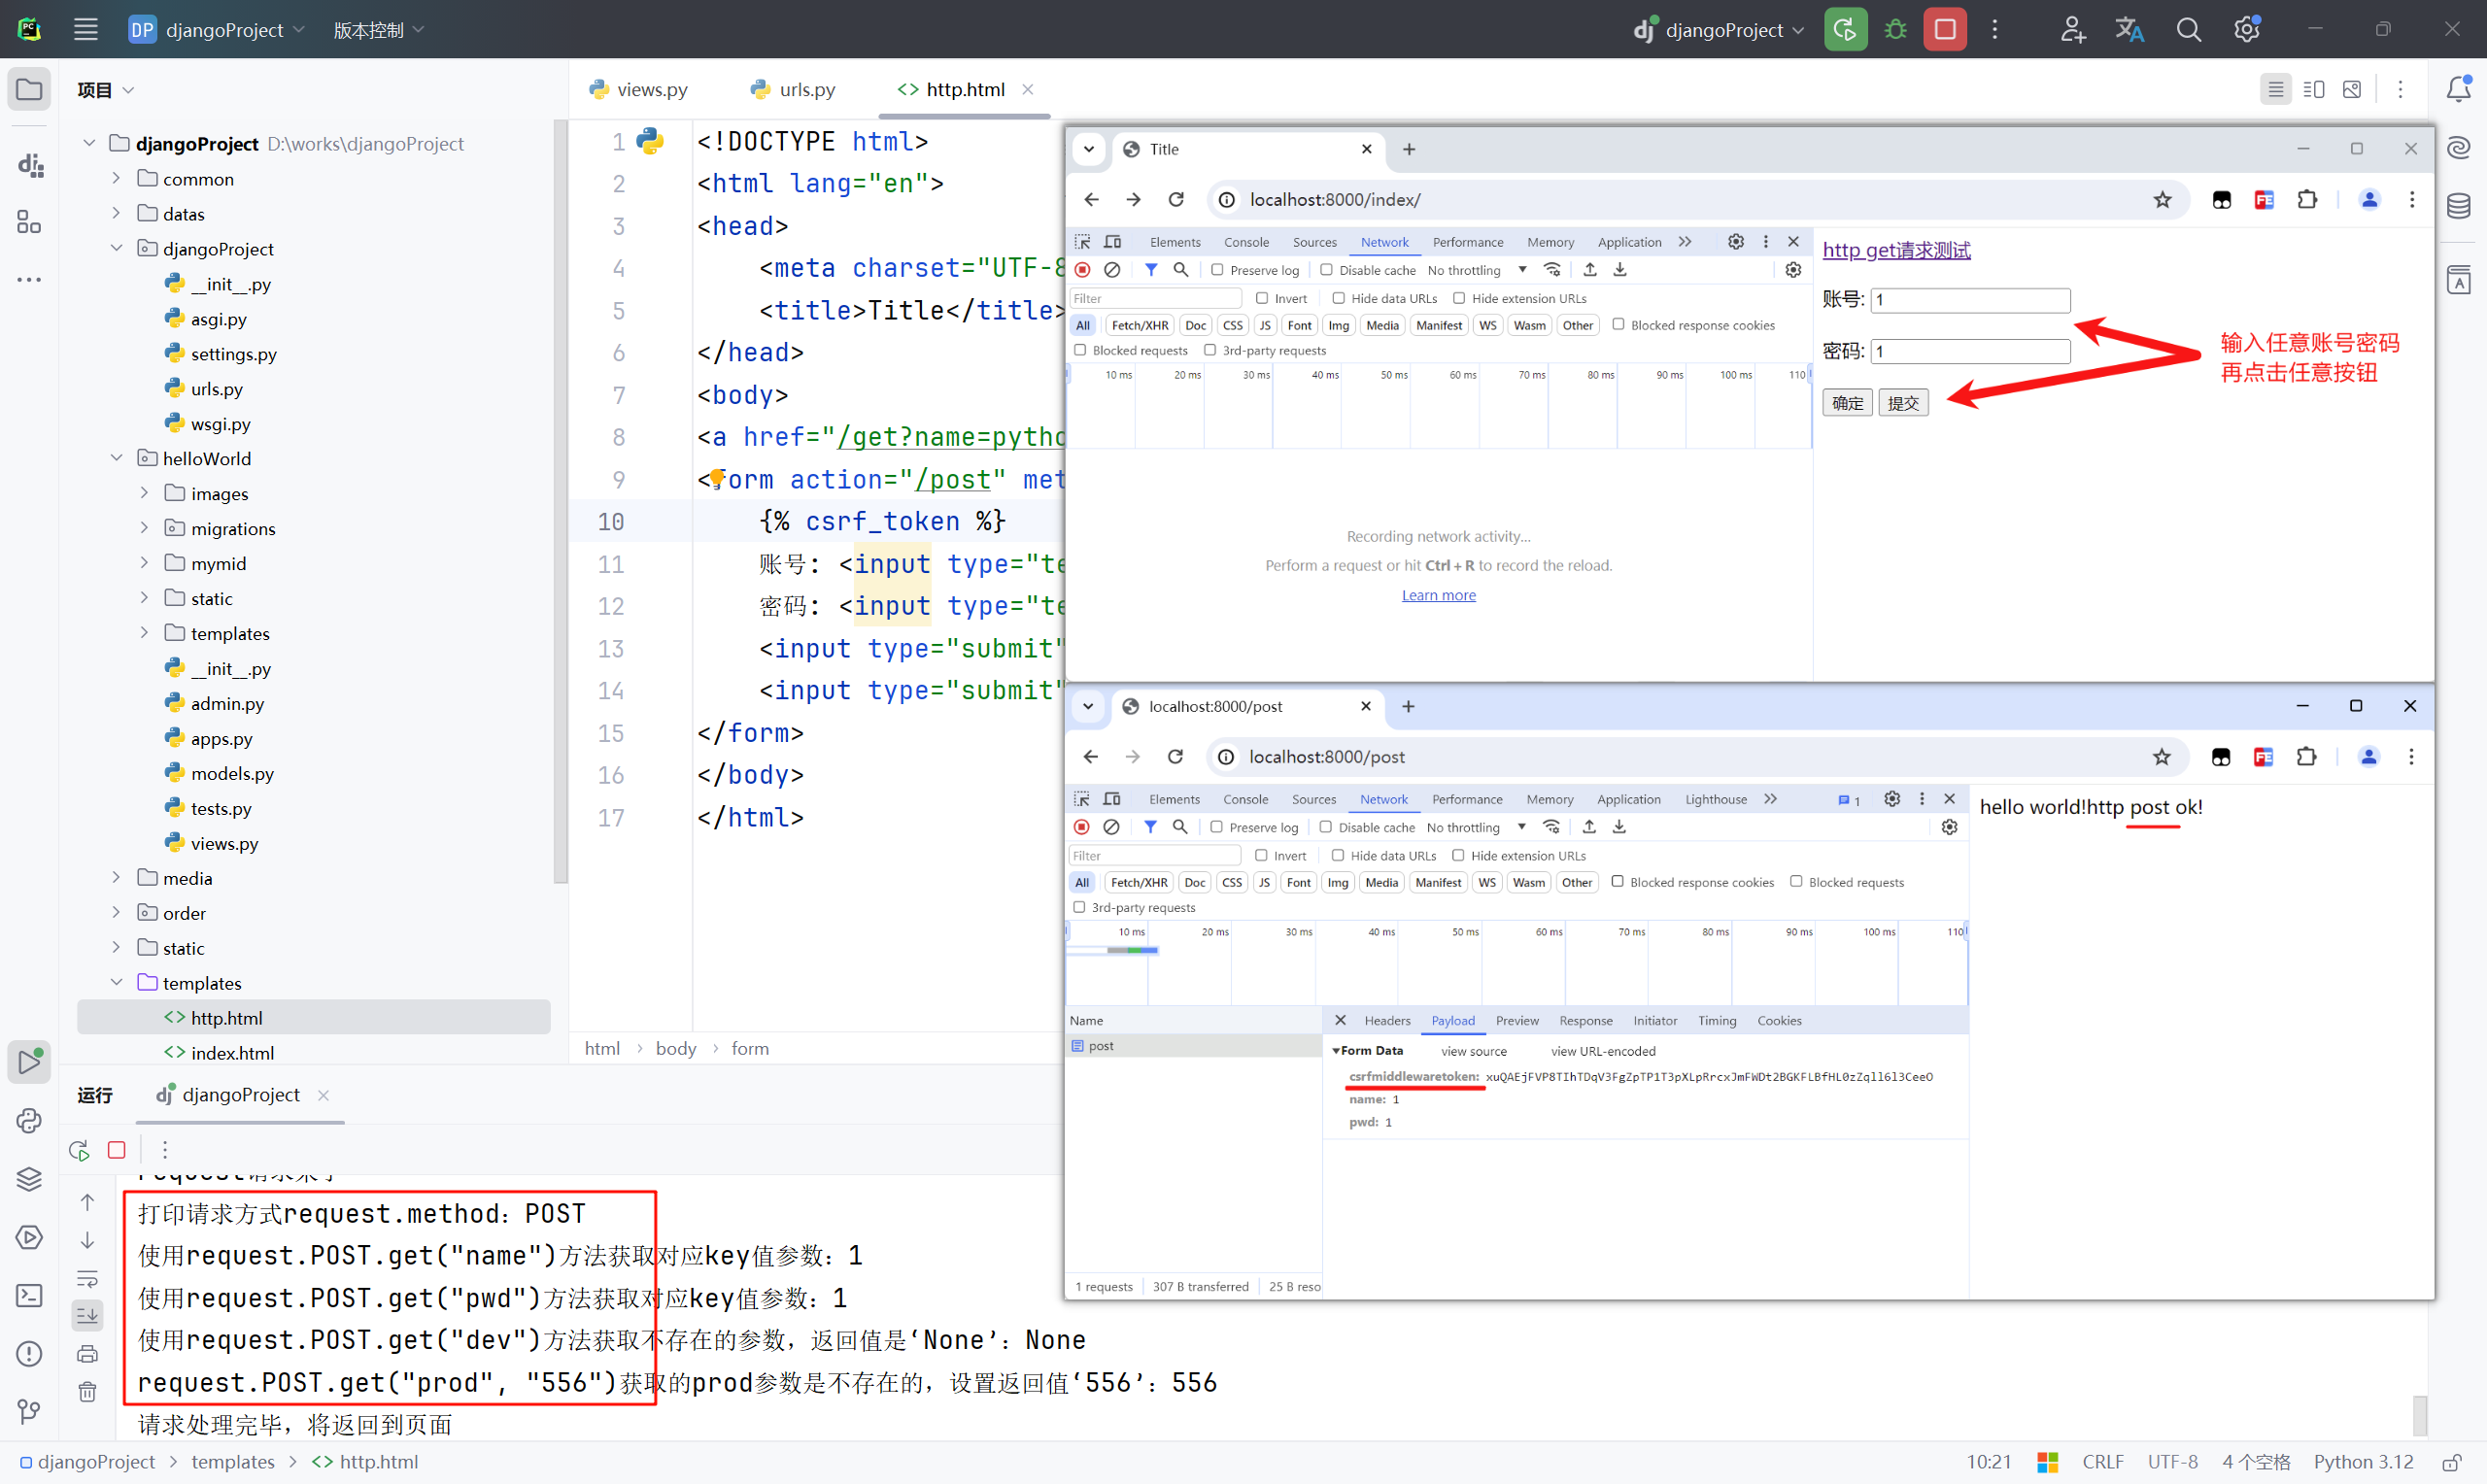Check Disable cache in lower DevTools
Image resolution: width=2487 pixels, height=1484 pixels.
(x=1325, y=827)
